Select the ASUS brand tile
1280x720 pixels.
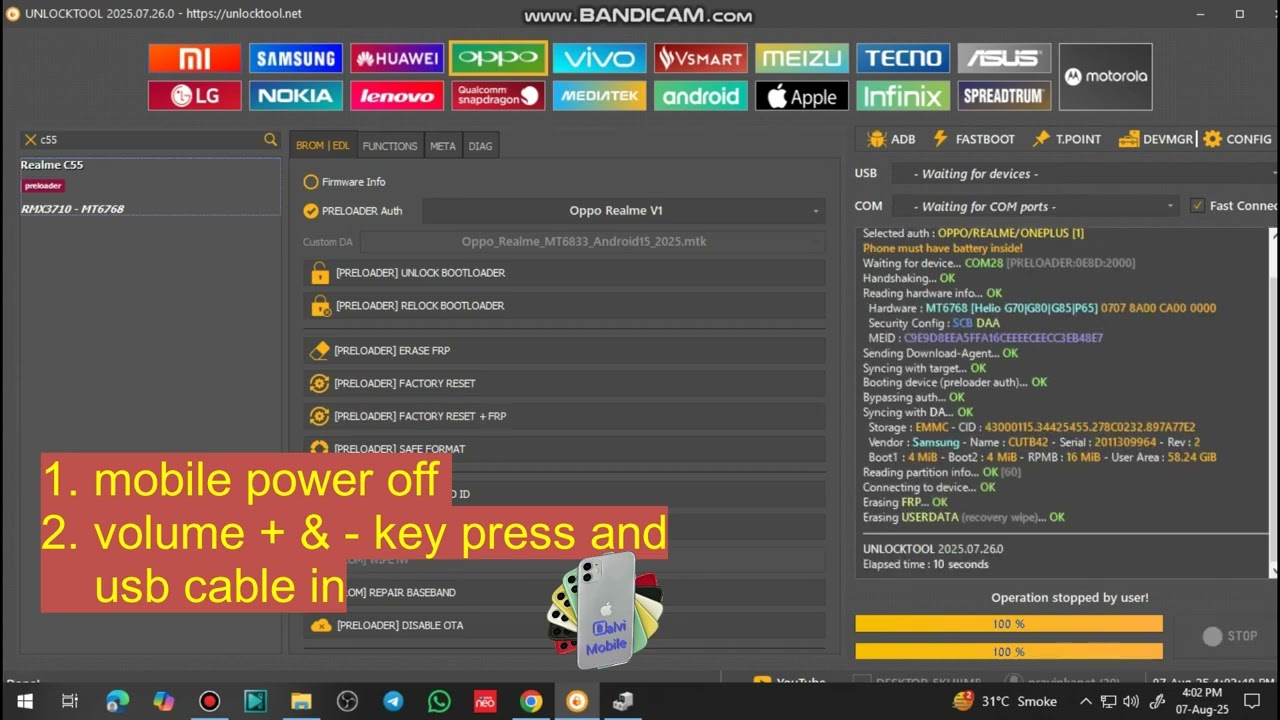(1004, 59)
